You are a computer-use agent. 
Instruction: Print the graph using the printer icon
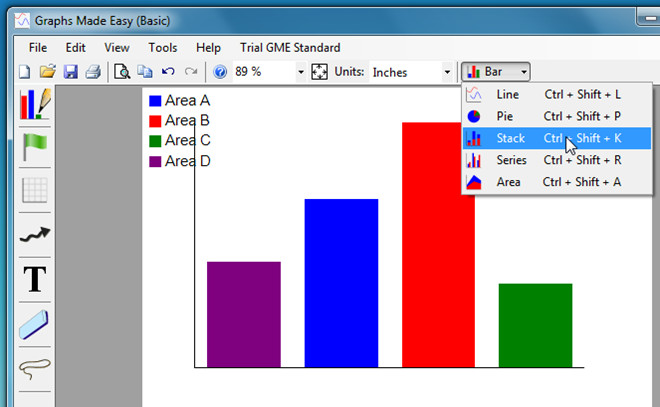(93, 72)
